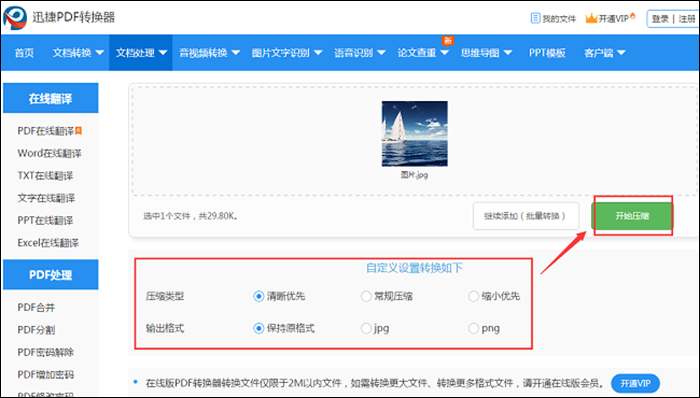Open PPT在线翻译 in sidebar
The height and width of the screenshot is (398, 700).
pos(45,220)
